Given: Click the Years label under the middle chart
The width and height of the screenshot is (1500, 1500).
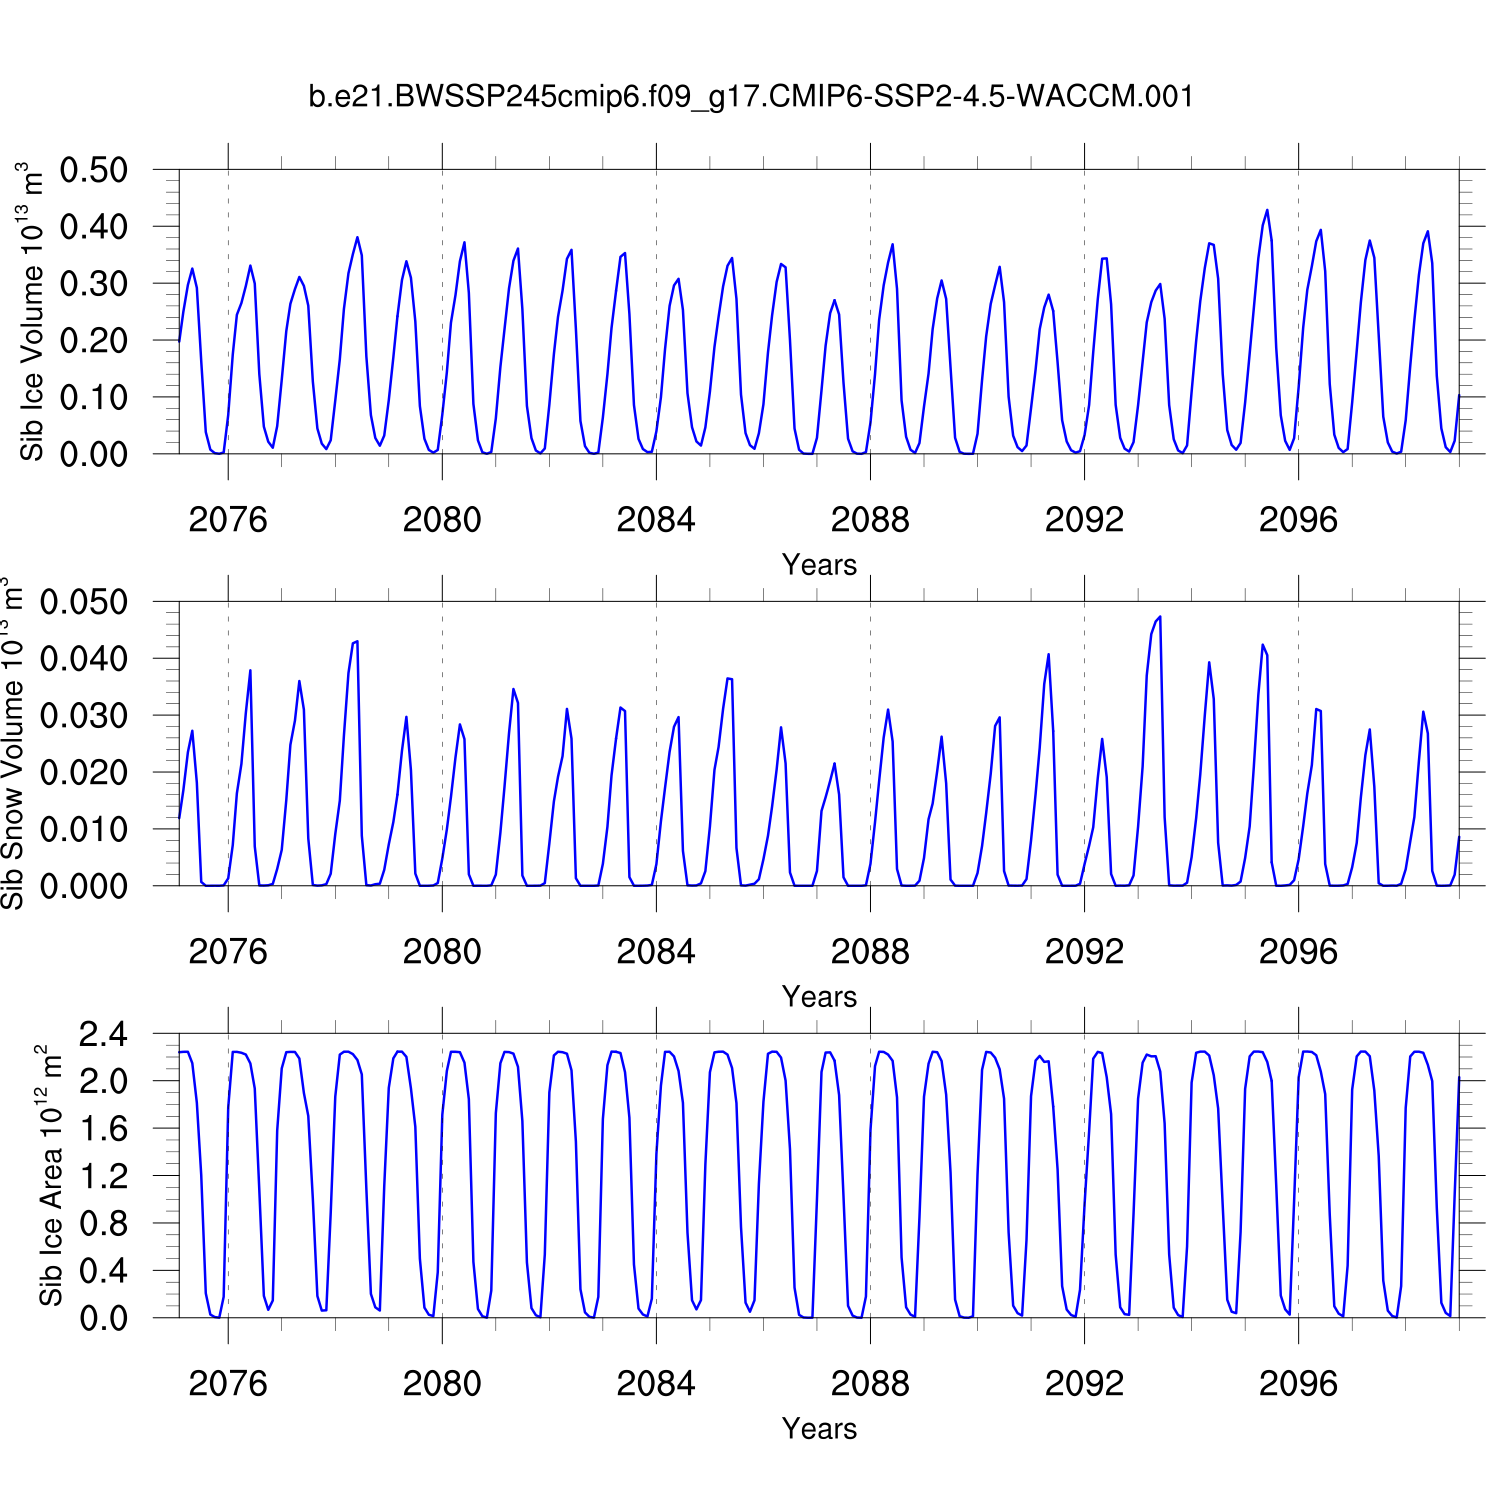Looking at the screenshot, I should [x=819, y=997].
